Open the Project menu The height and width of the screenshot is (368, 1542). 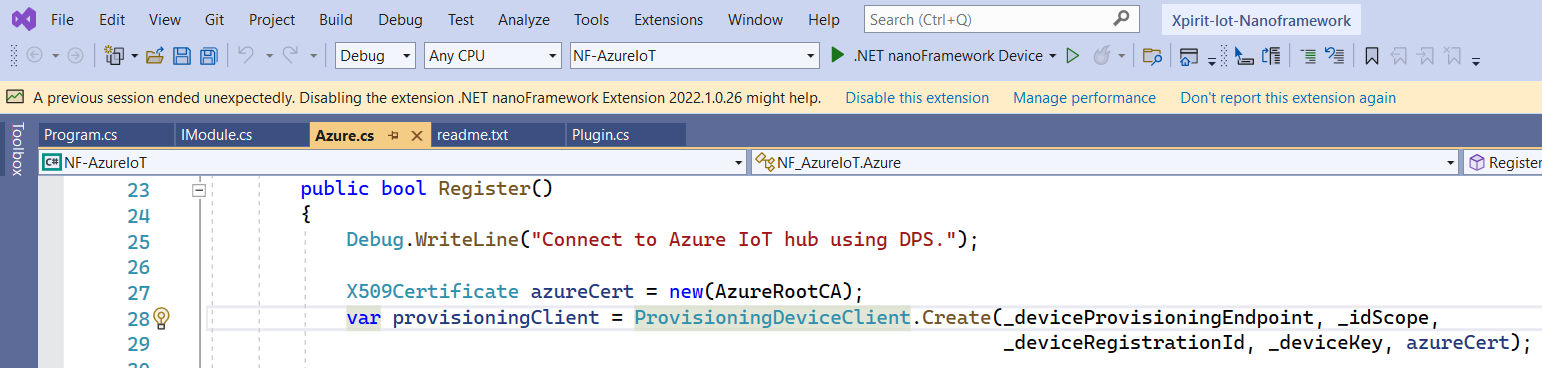272,19
